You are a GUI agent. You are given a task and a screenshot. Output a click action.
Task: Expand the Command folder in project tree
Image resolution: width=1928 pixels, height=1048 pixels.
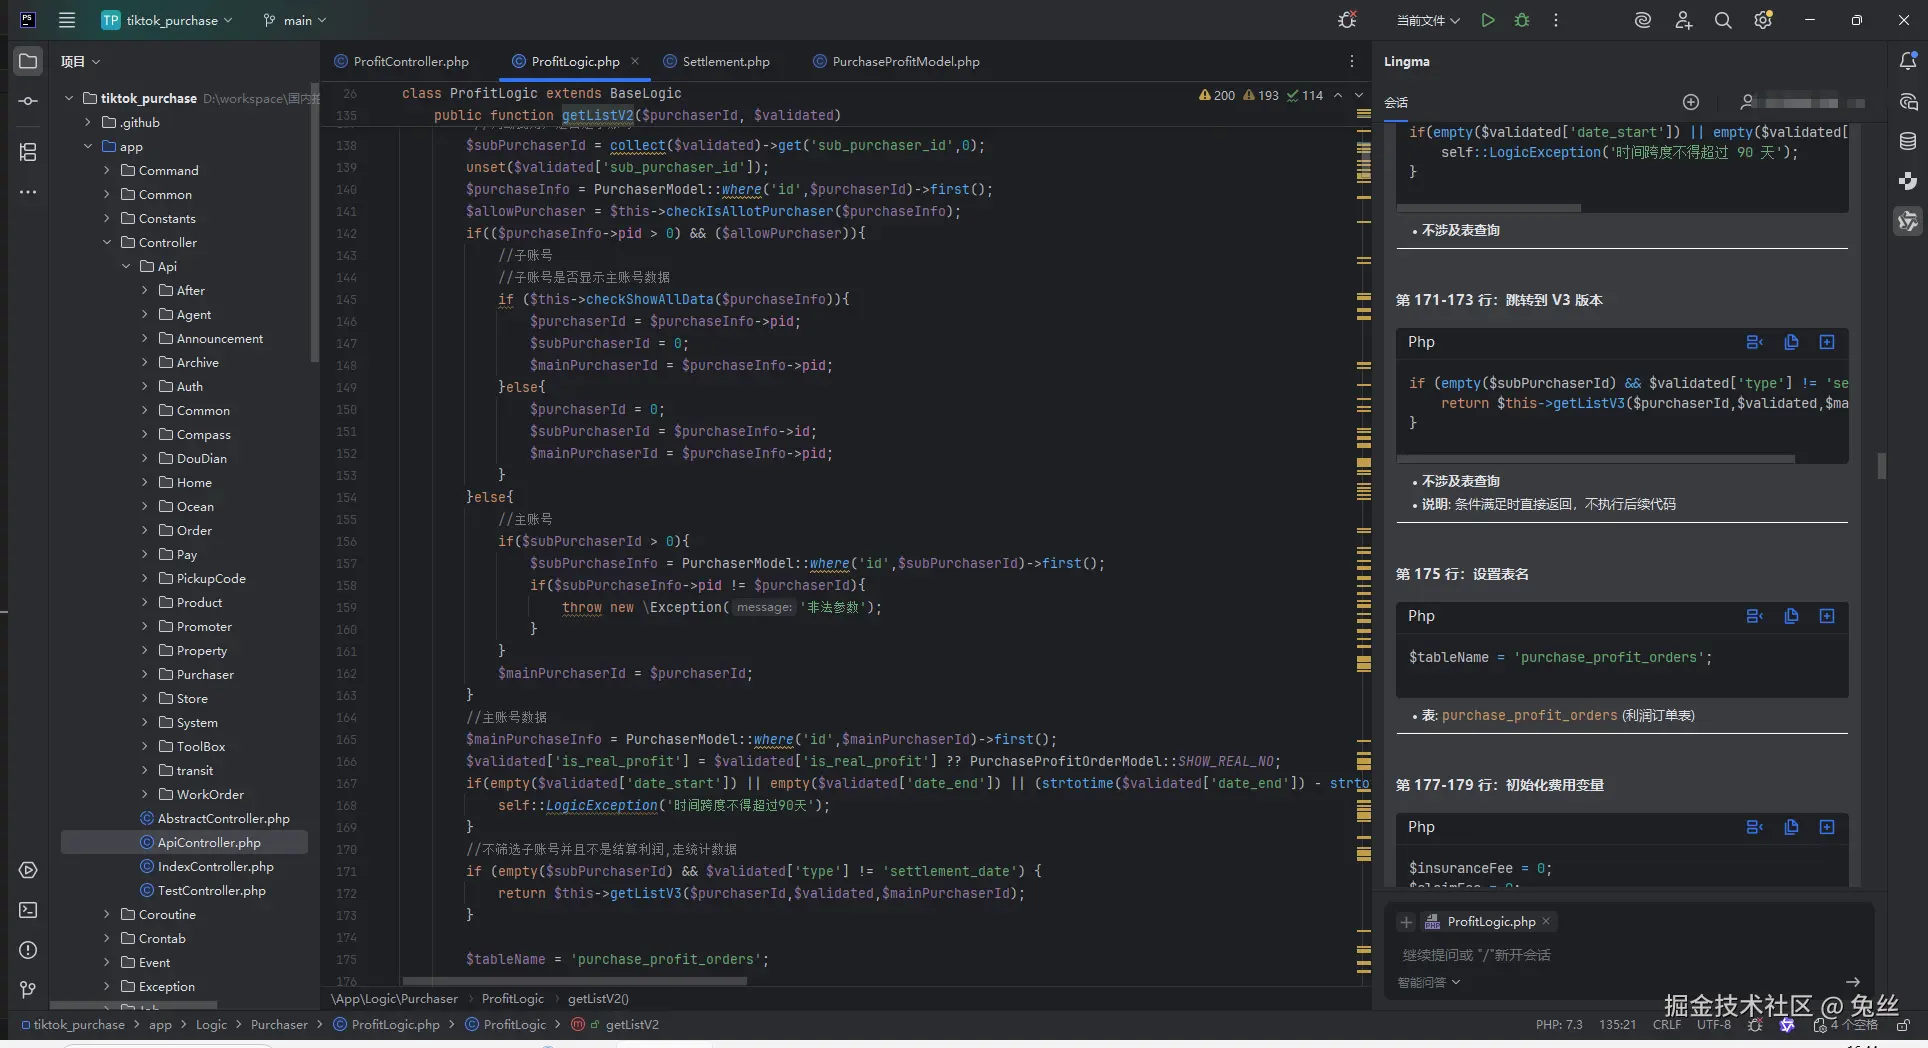coord(107,170)
